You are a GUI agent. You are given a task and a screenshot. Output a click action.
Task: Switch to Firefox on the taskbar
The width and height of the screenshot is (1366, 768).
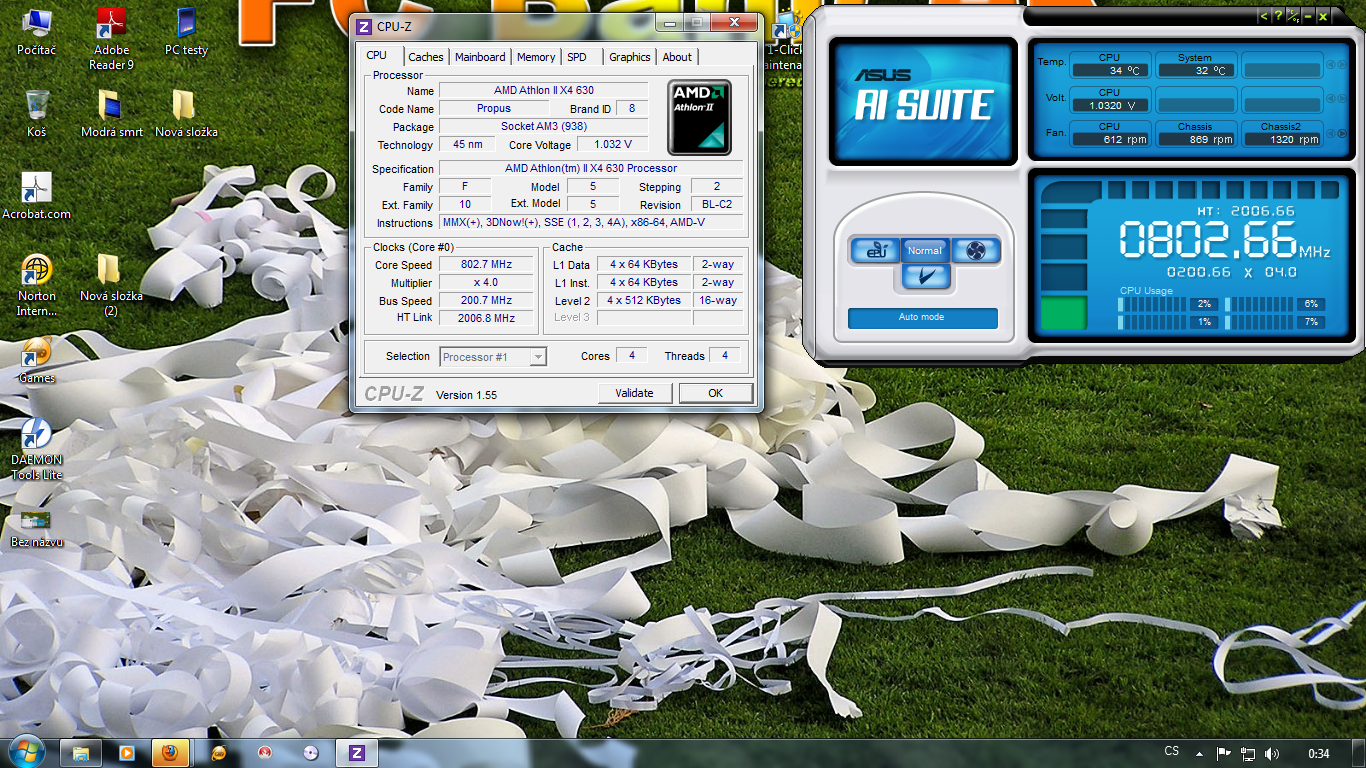tap(173, 752)
